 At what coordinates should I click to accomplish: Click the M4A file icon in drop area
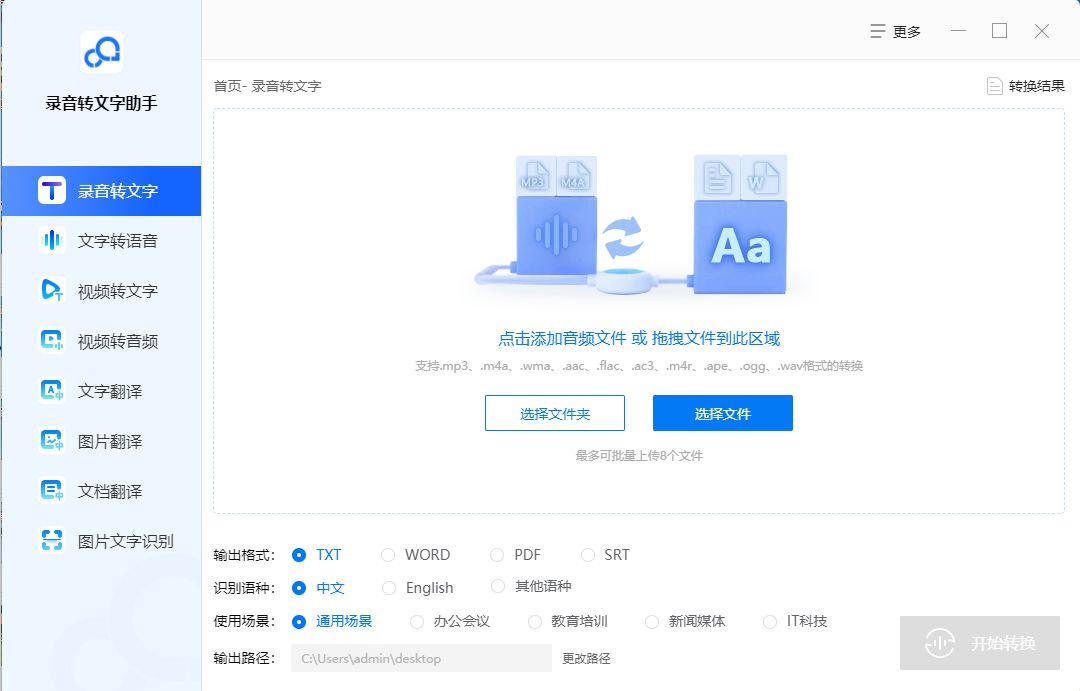point(576,175)
